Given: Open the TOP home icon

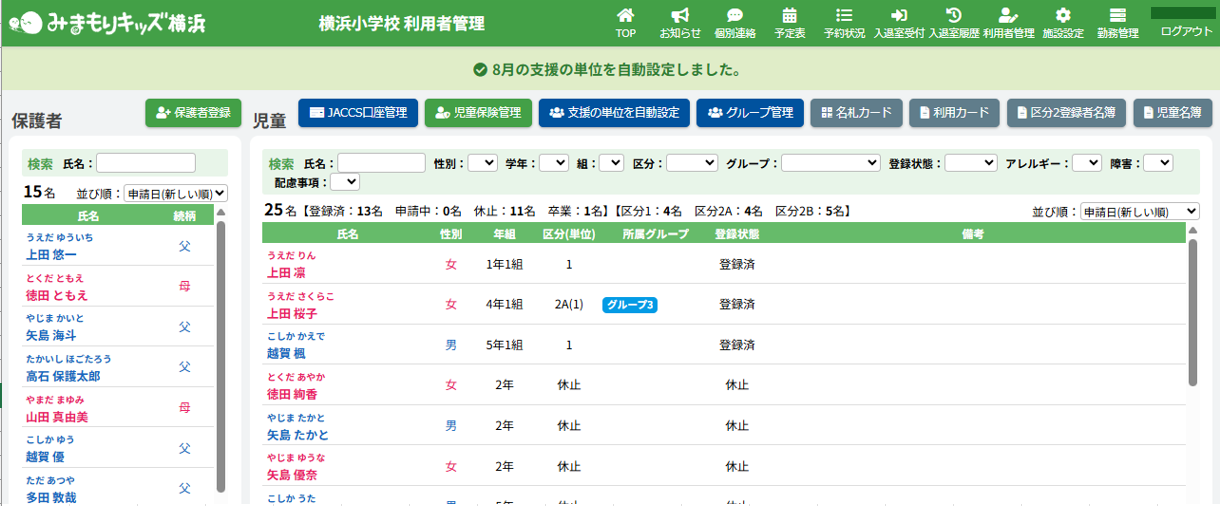Looking at the screenshot, I should pyautogui.click(x=625, y=16).
